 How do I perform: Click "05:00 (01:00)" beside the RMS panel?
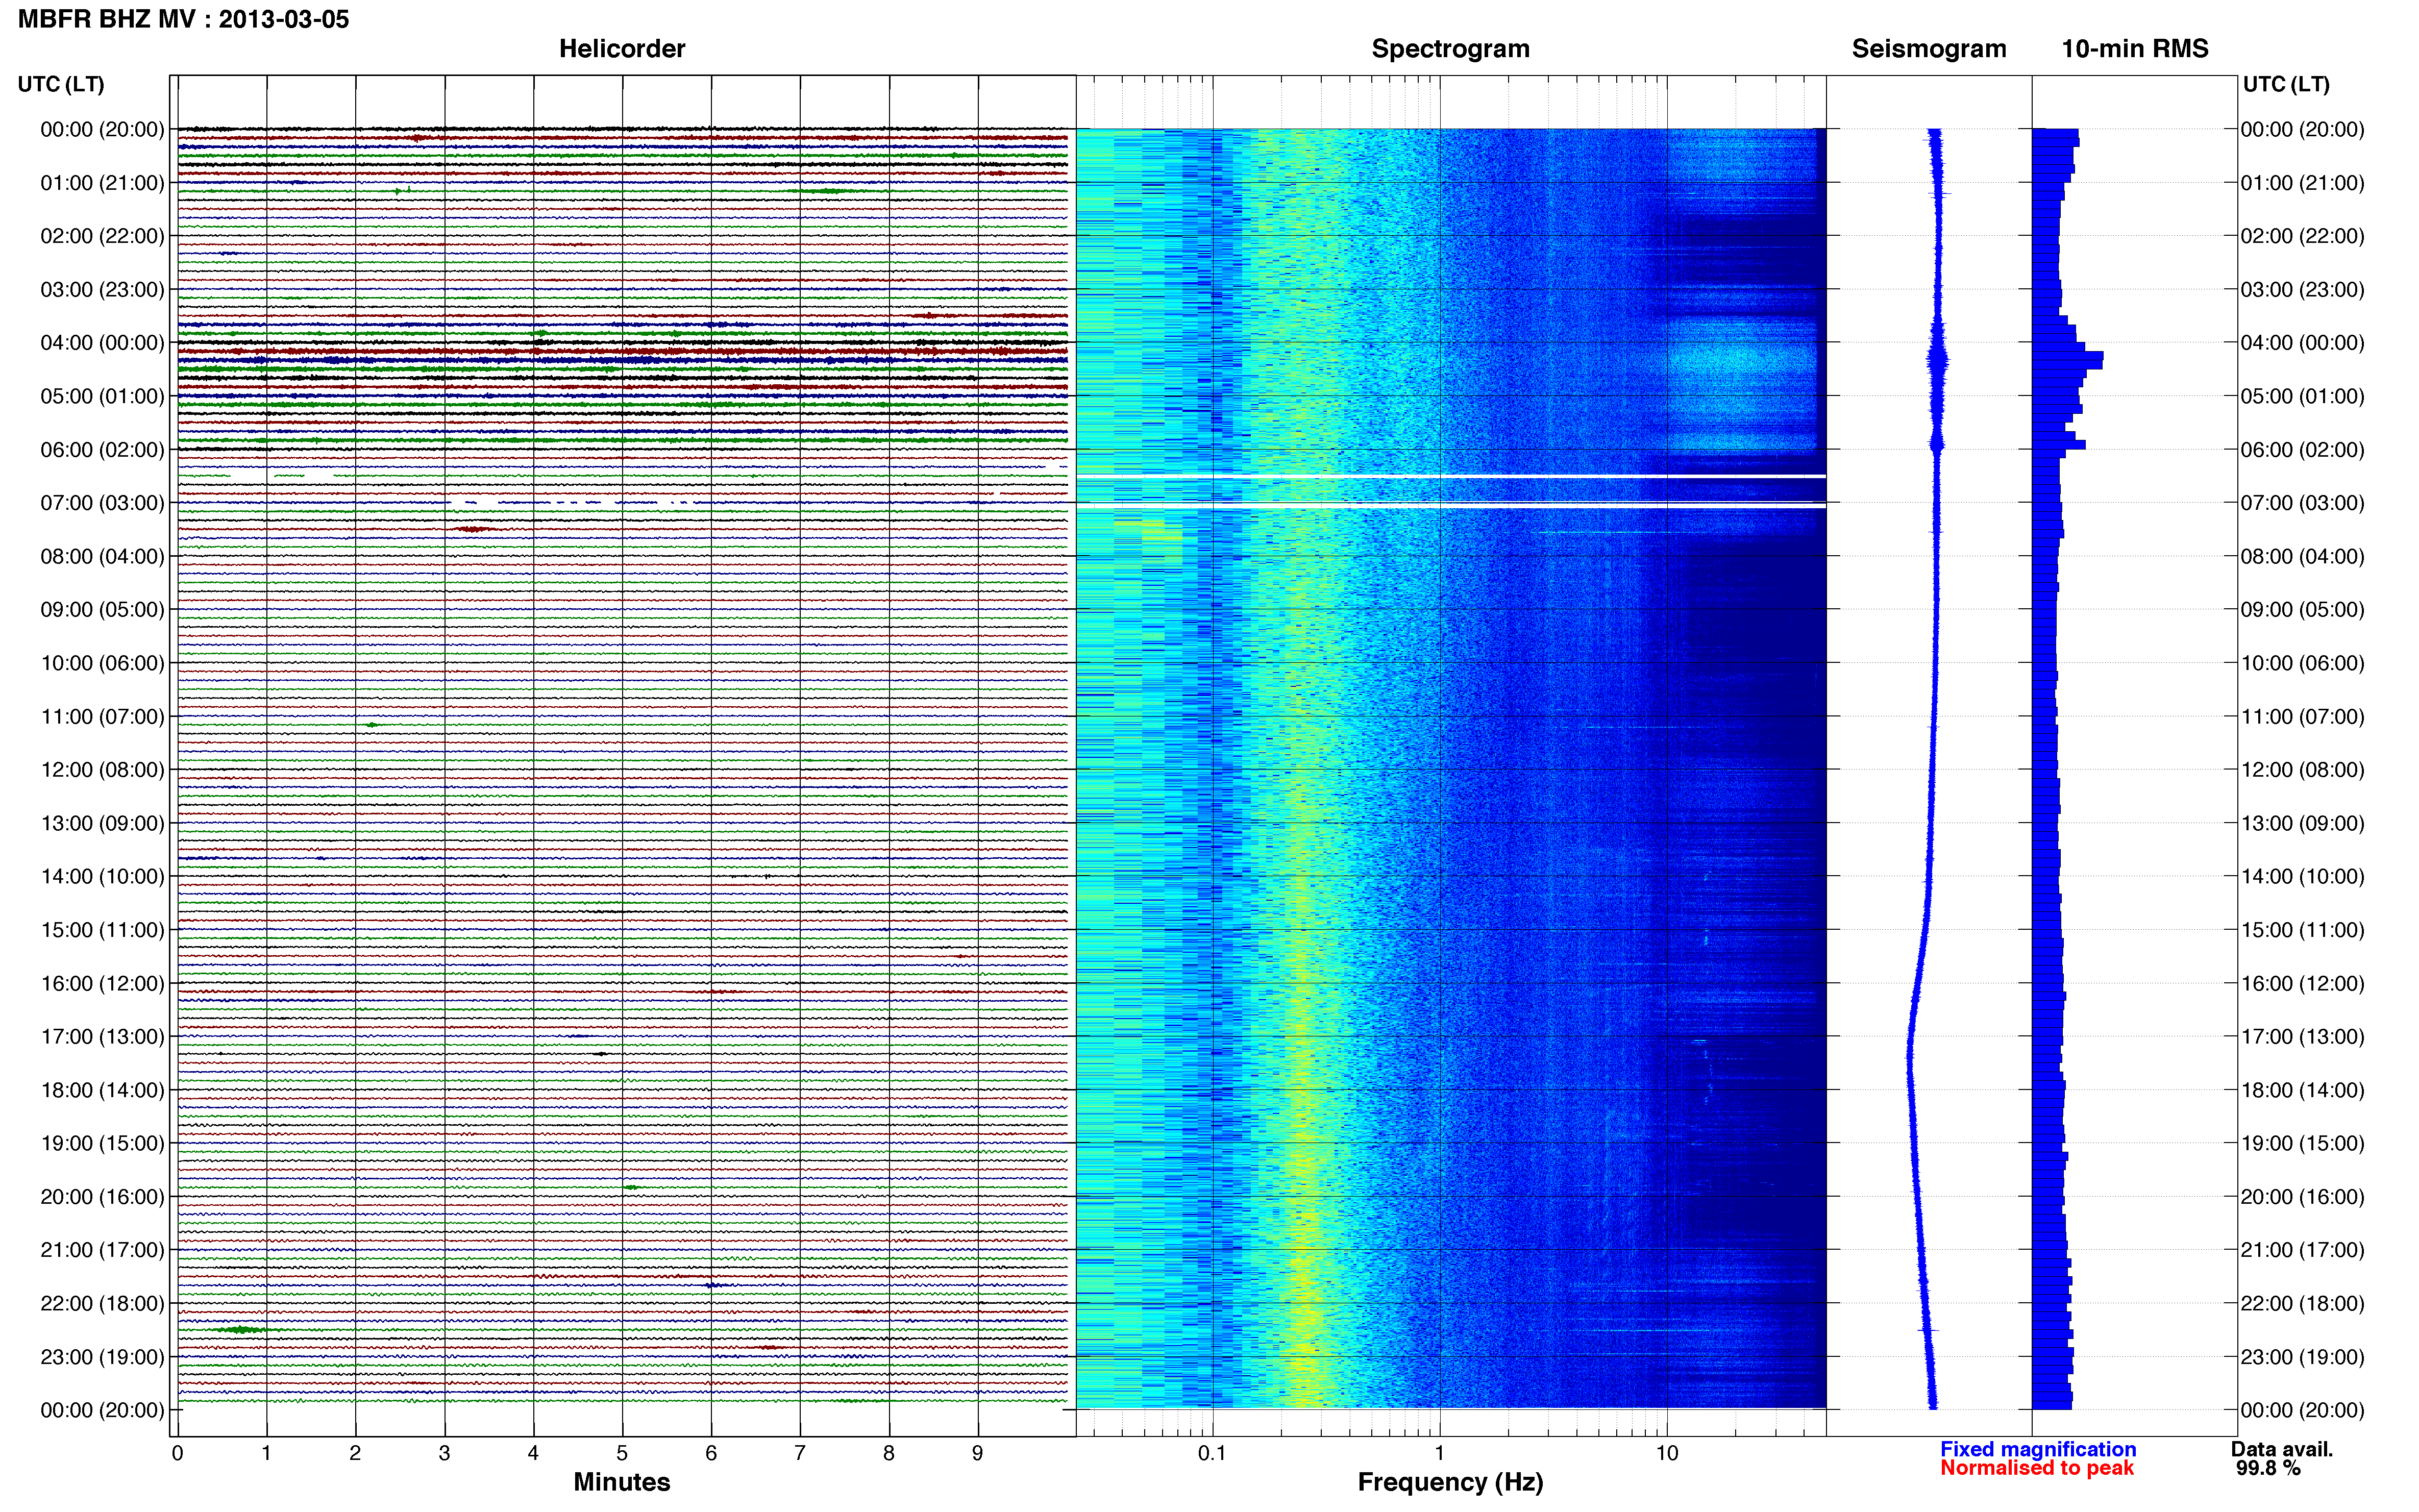point(2302,396)
